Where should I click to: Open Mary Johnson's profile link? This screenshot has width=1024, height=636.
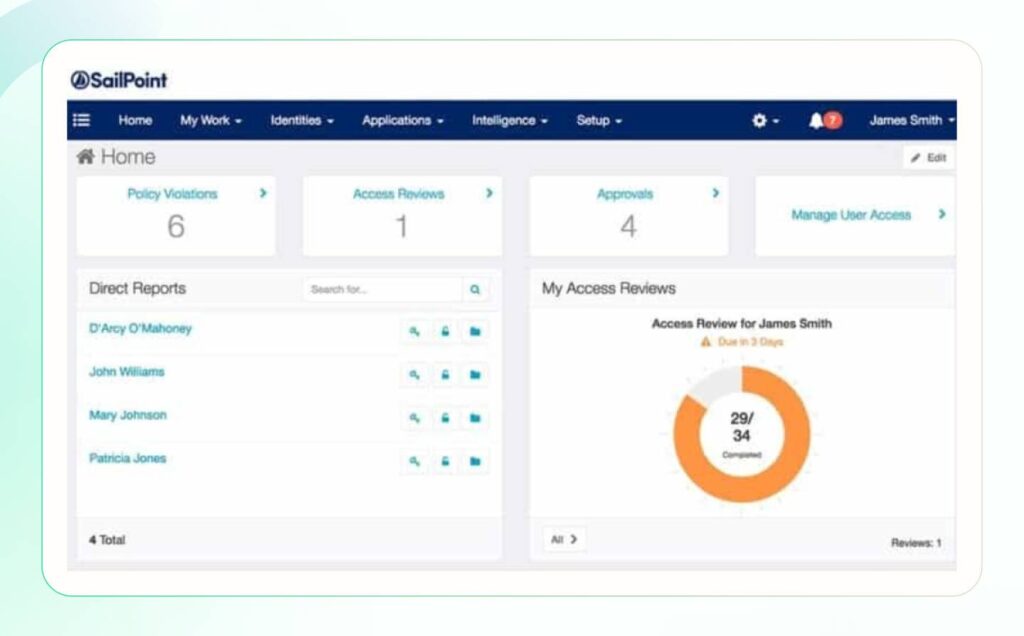(128, 415)
